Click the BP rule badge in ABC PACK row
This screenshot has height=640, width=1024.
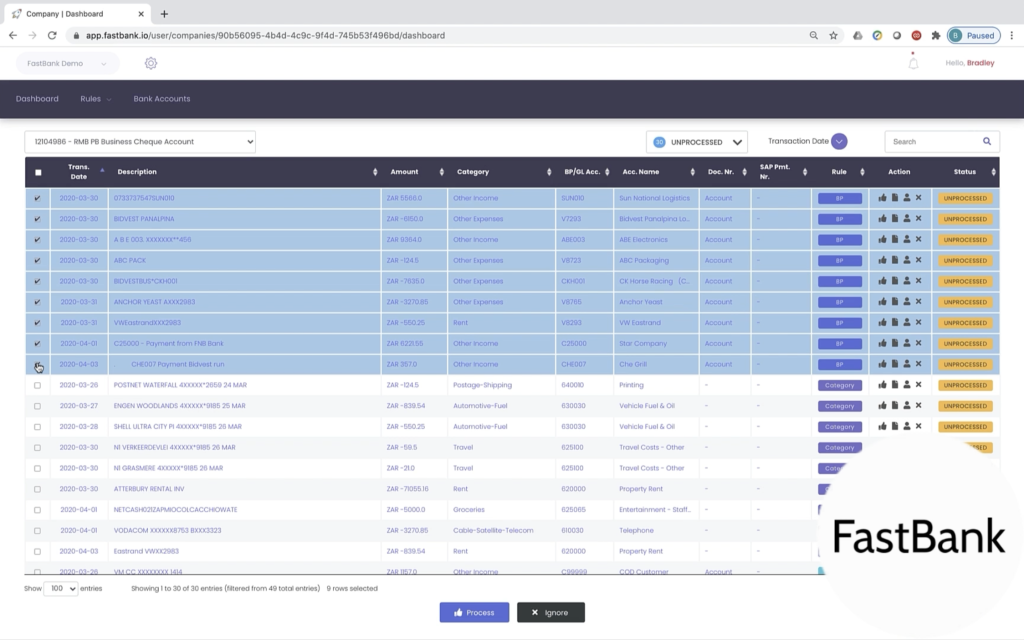tap(839, 261)
